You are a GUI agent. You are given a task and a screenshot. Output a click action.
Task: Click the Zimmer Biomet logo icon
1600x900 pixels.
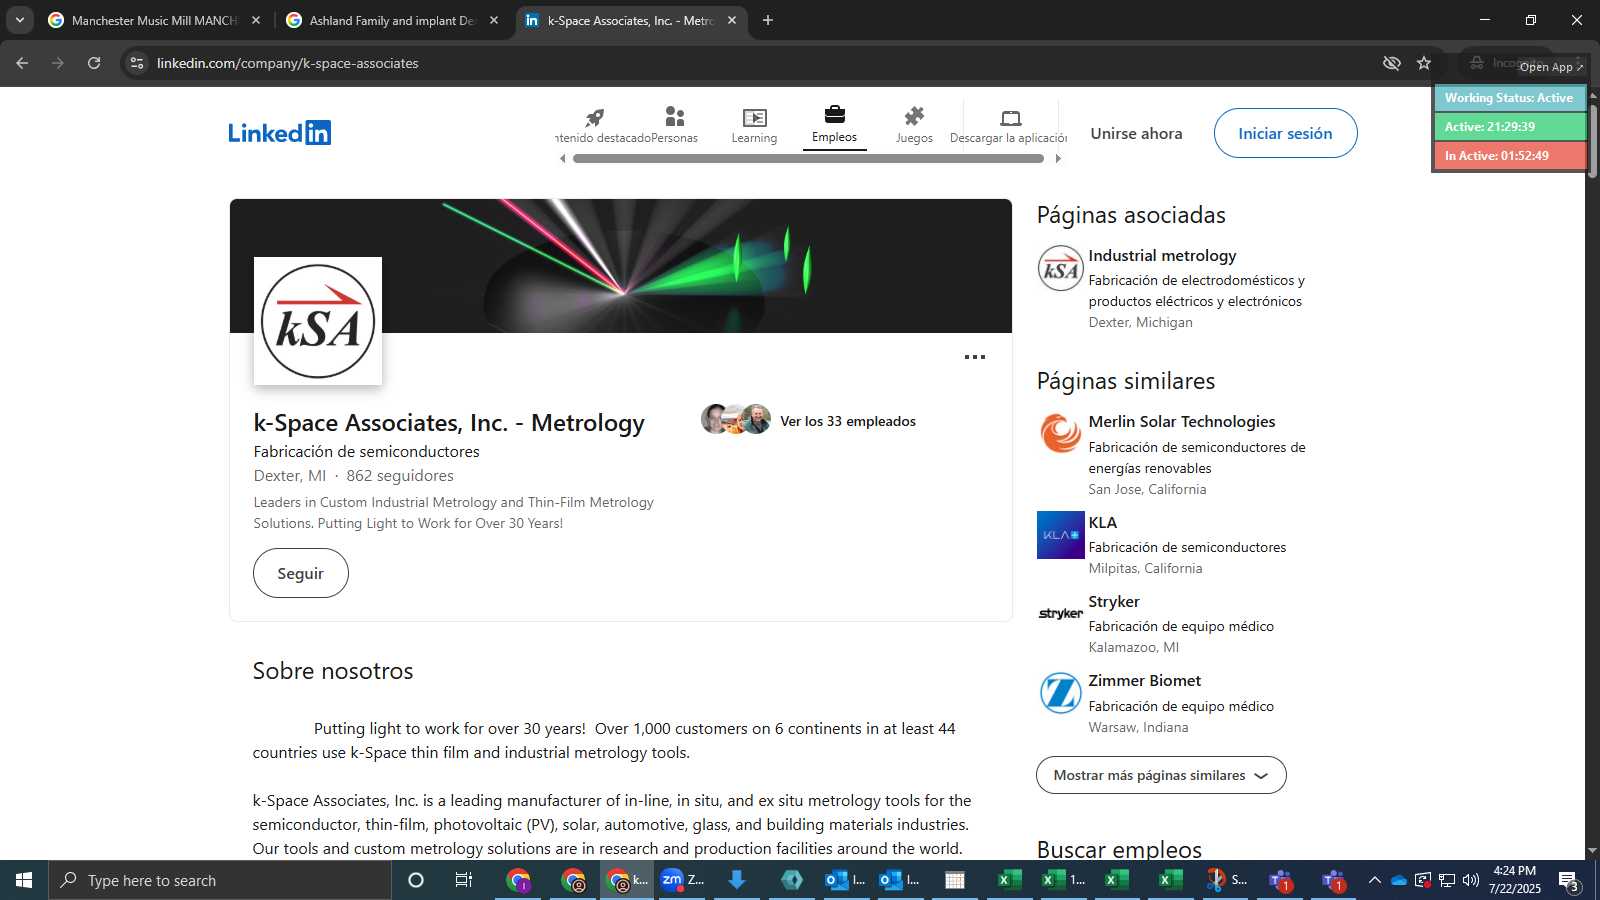[1061, 693]
